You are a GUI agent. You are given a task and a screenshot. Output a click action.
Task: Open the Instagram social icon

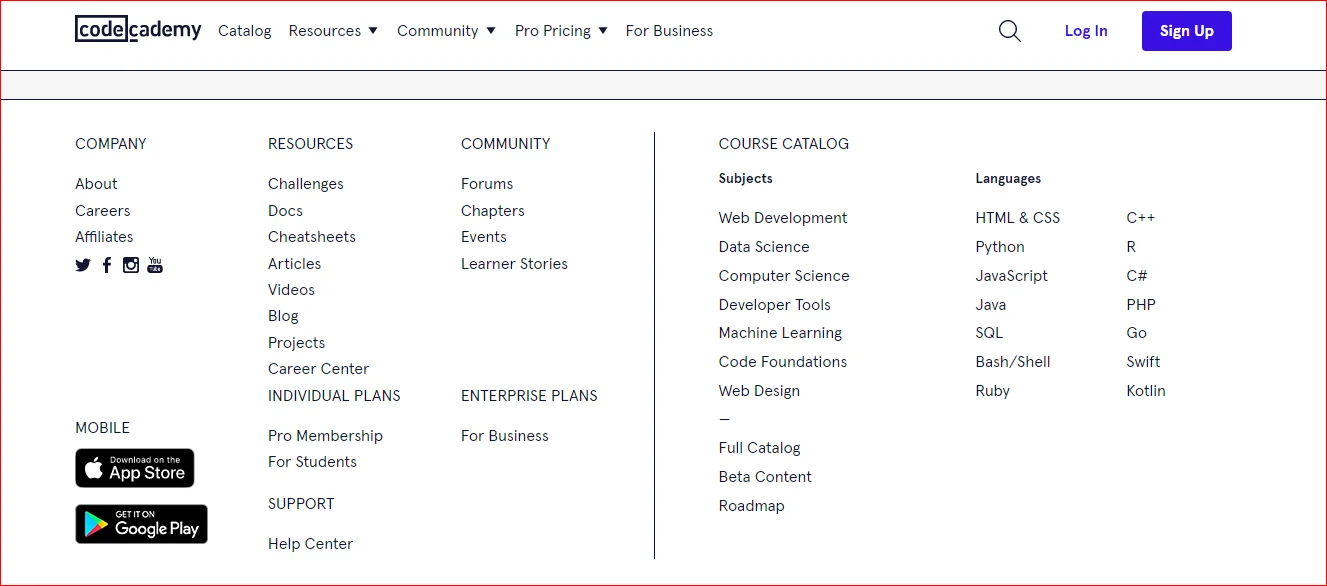click(x=131, y=265)
